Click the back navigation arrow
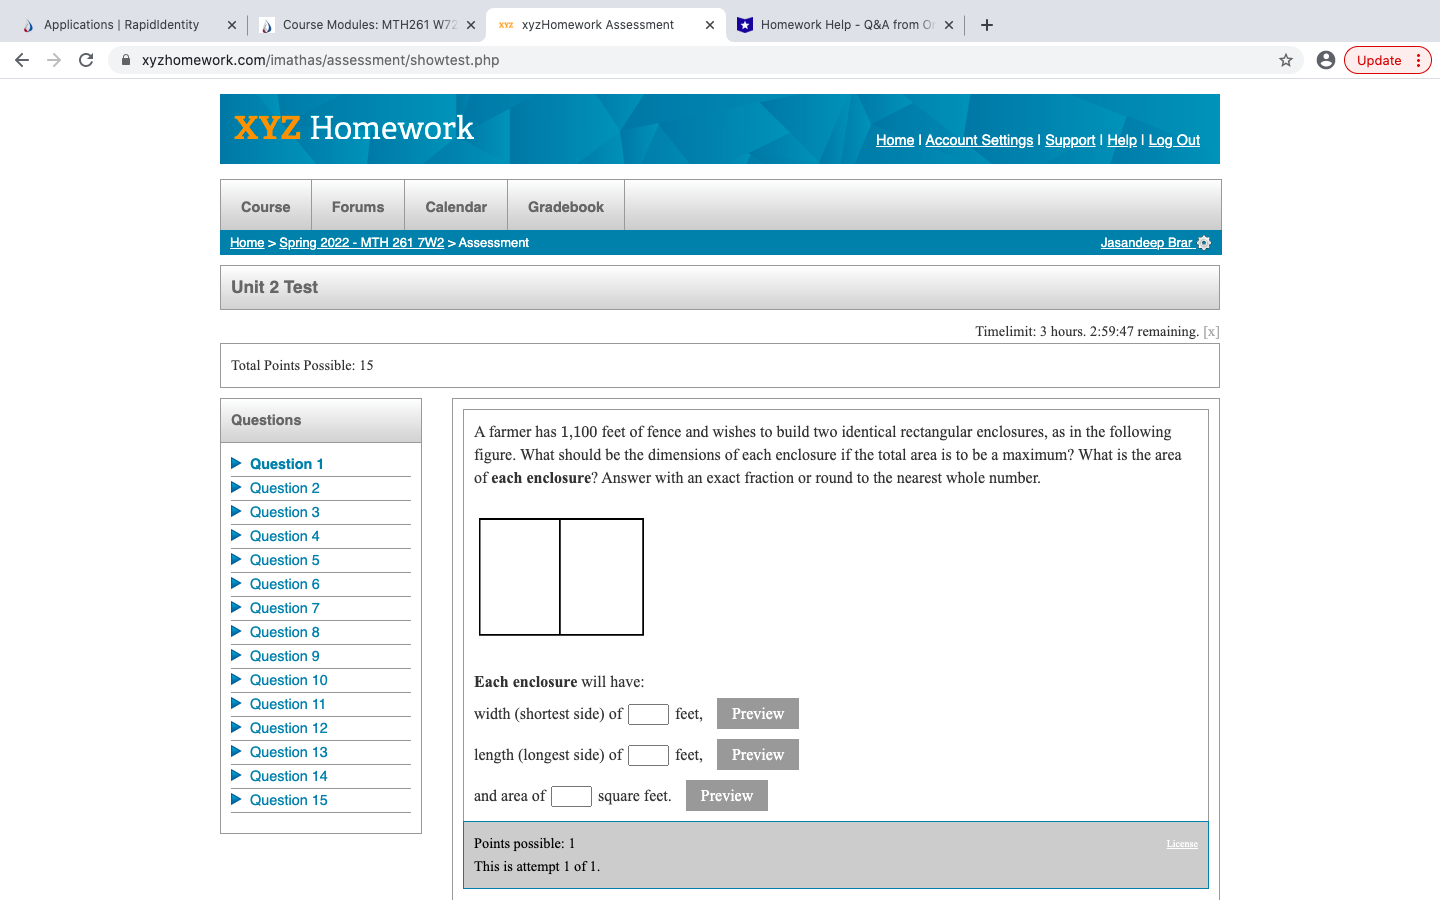 (22, 60)
